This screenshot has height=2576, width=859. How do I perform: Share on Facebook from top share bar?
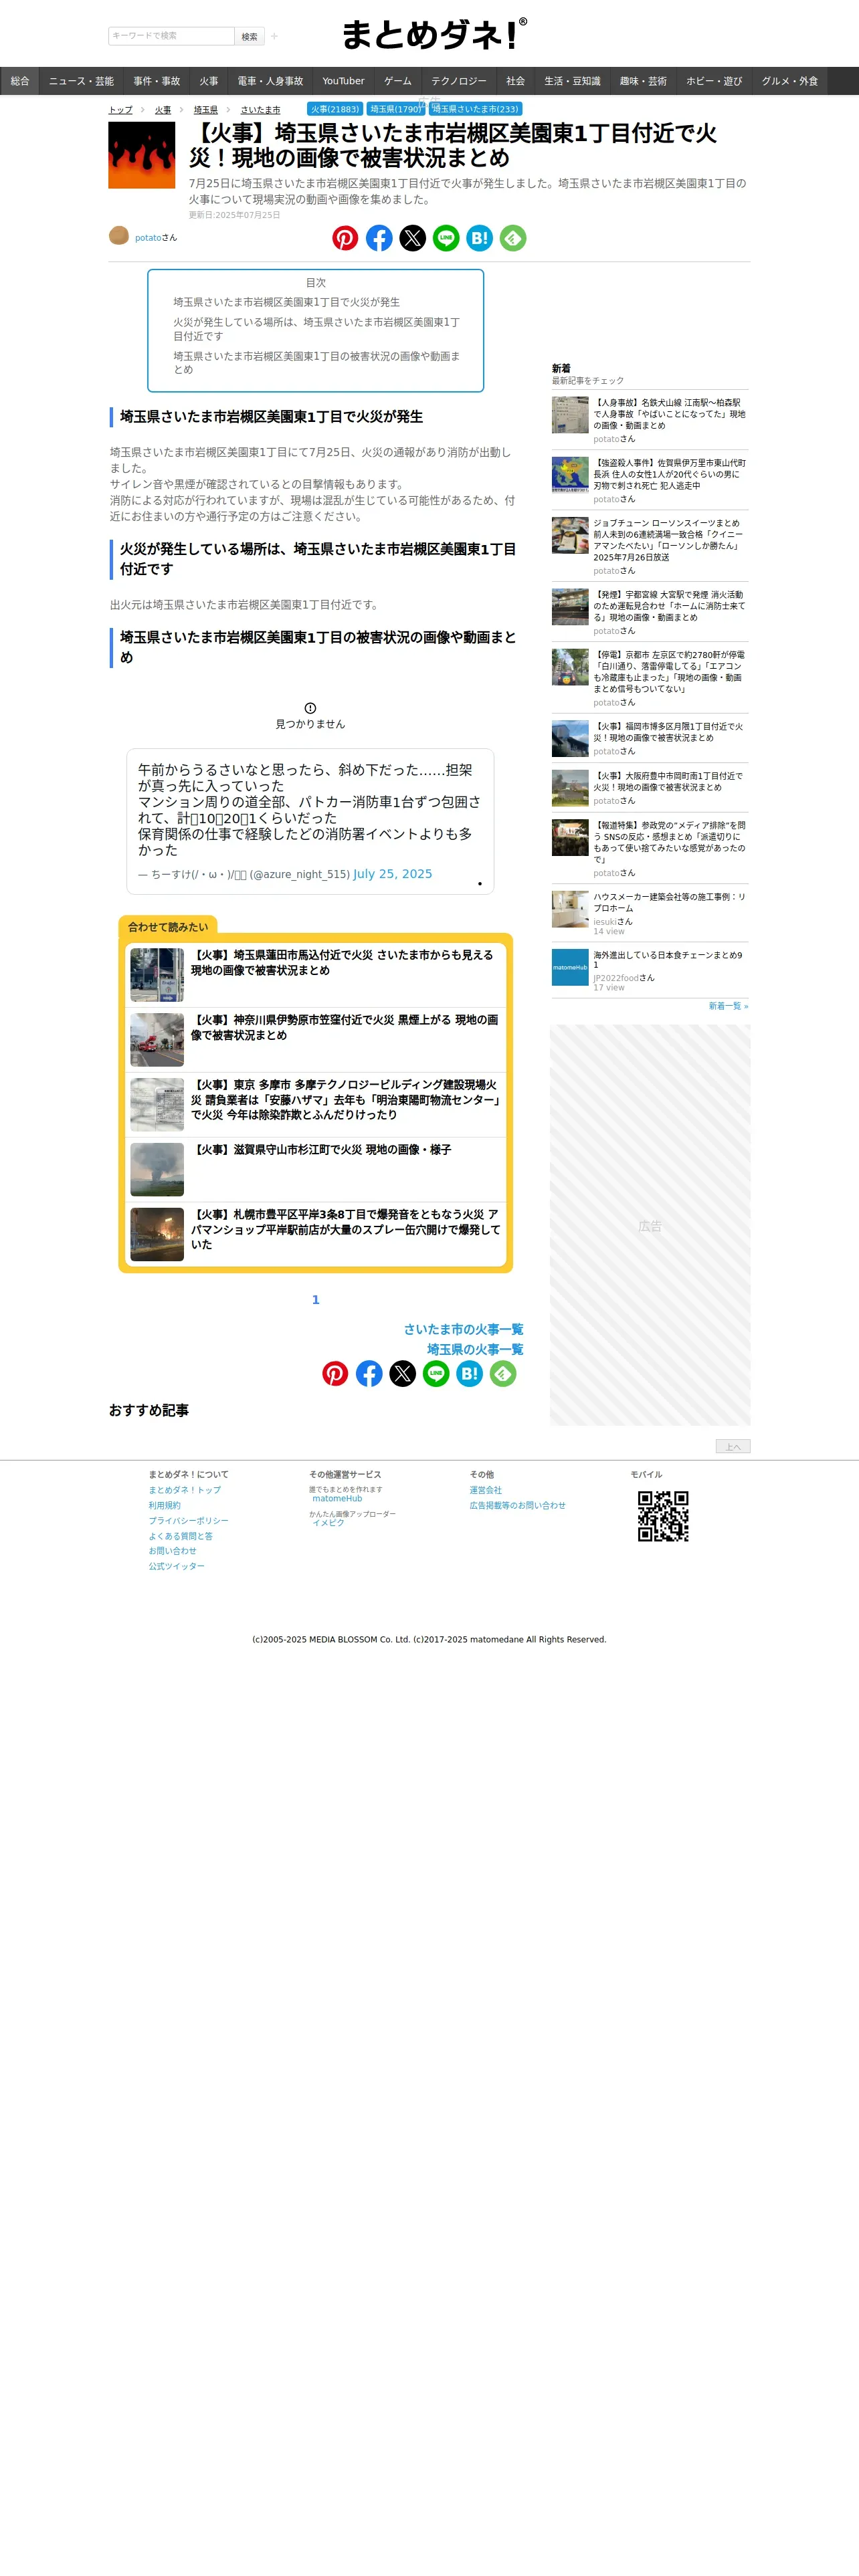click(x=379, y=238)
